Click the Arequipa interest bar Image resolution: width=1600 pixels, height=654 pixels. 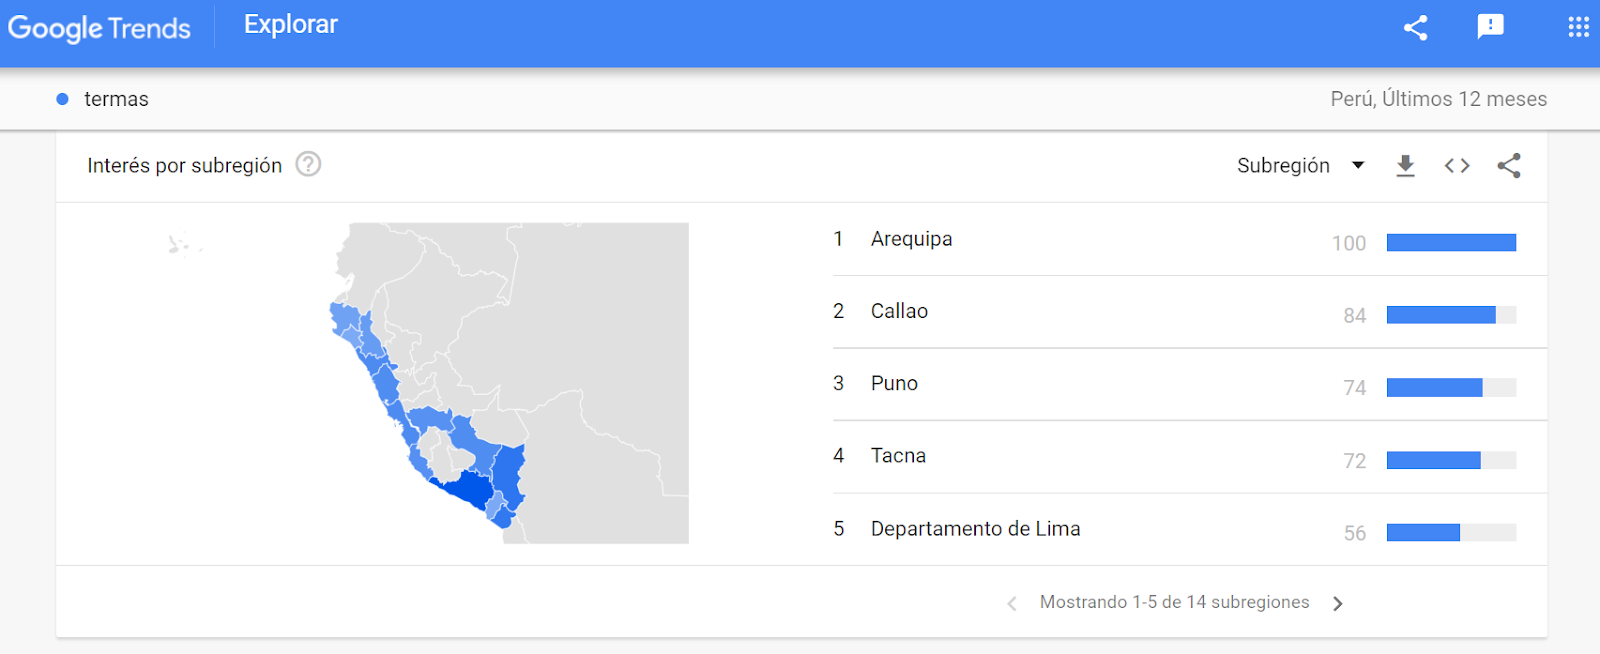click(x=1451, y=242)
